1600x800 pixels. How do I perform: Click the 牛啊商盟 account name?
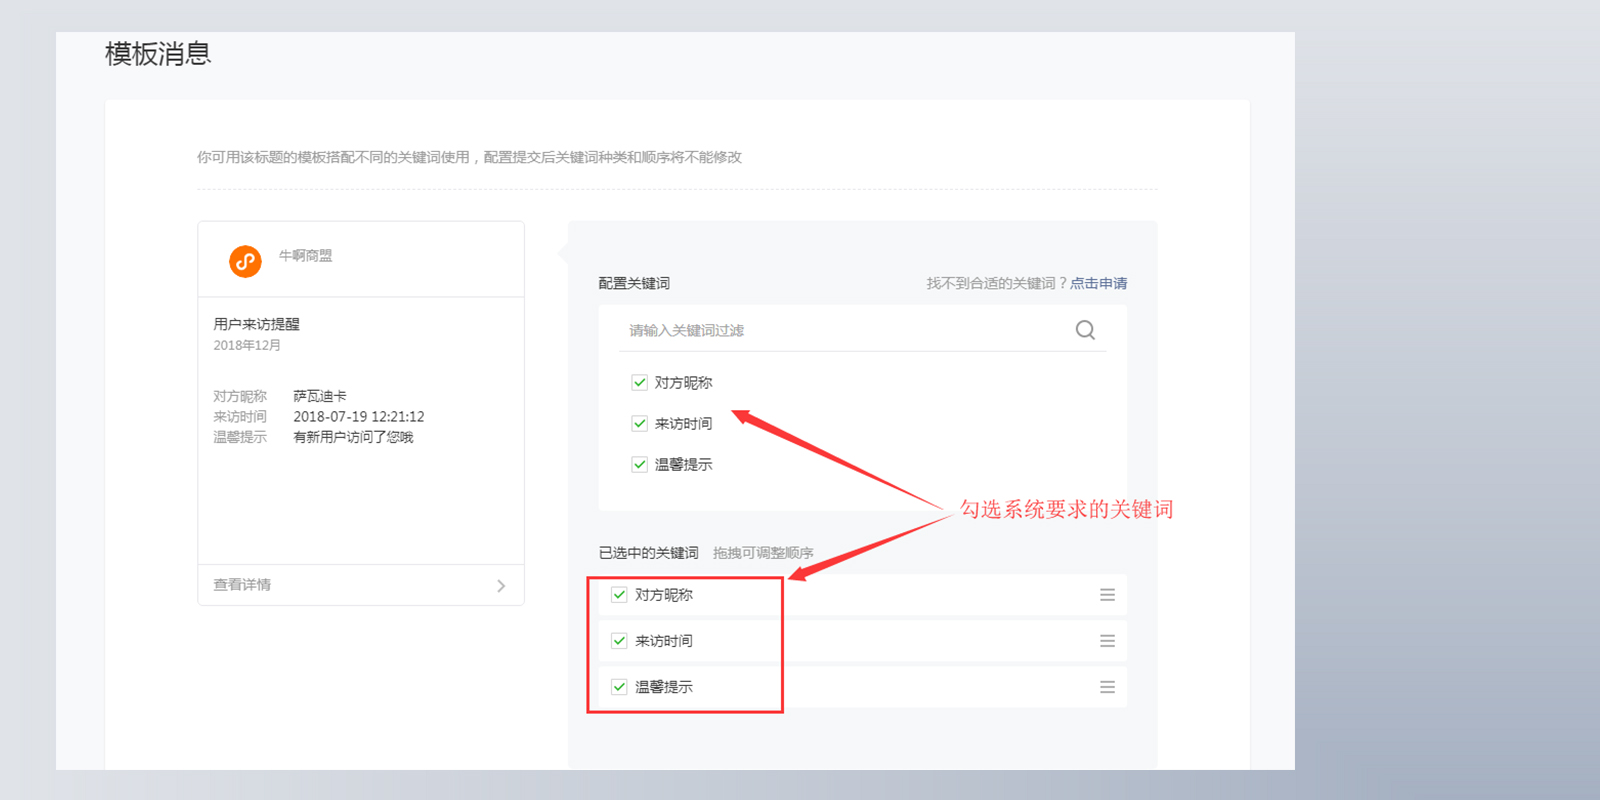click(x=305, y=256)
